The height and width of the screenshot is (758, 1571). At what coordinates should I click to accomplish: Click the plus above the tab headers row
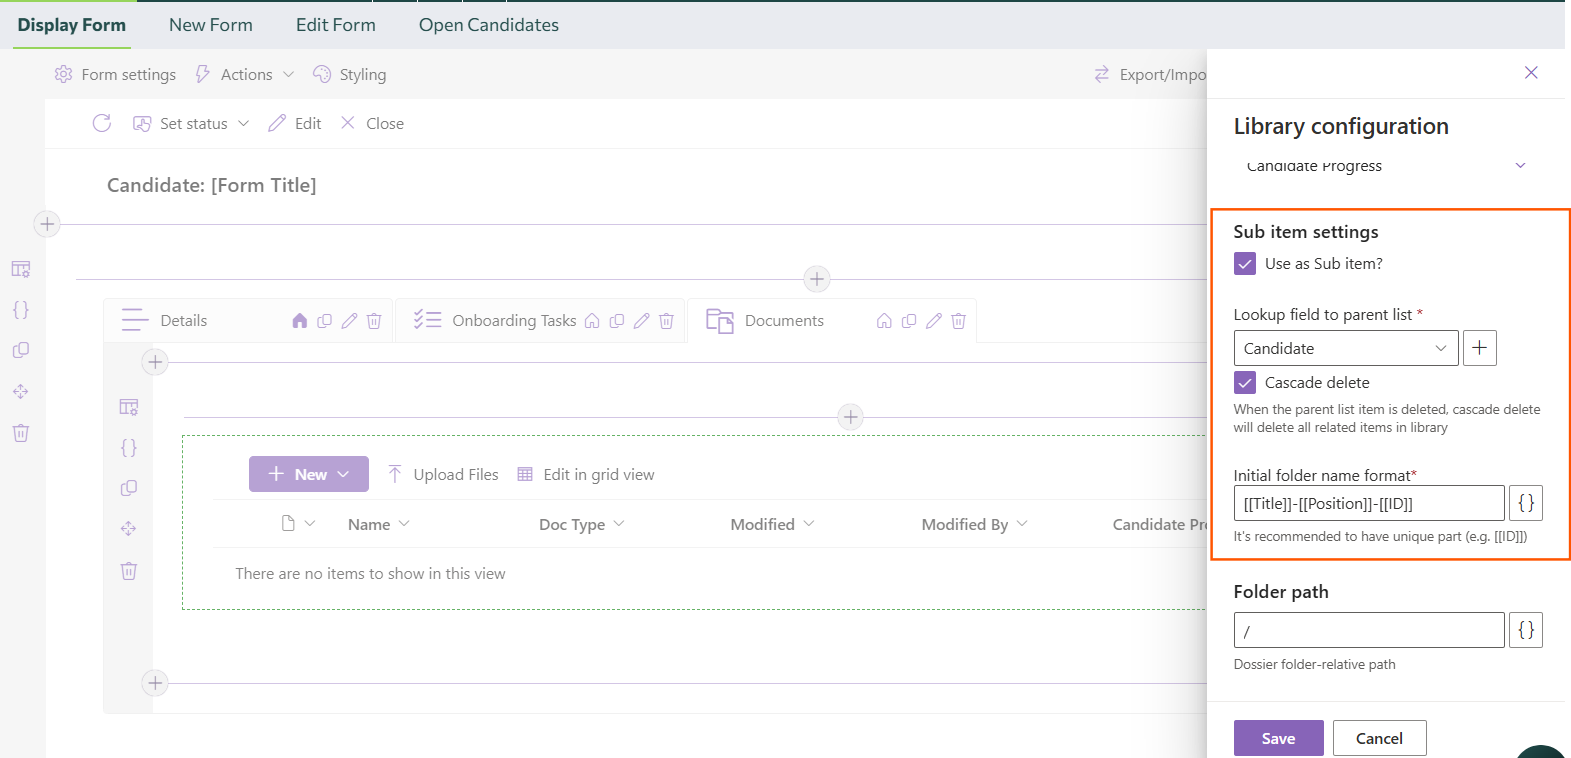[x=817, y=279]
